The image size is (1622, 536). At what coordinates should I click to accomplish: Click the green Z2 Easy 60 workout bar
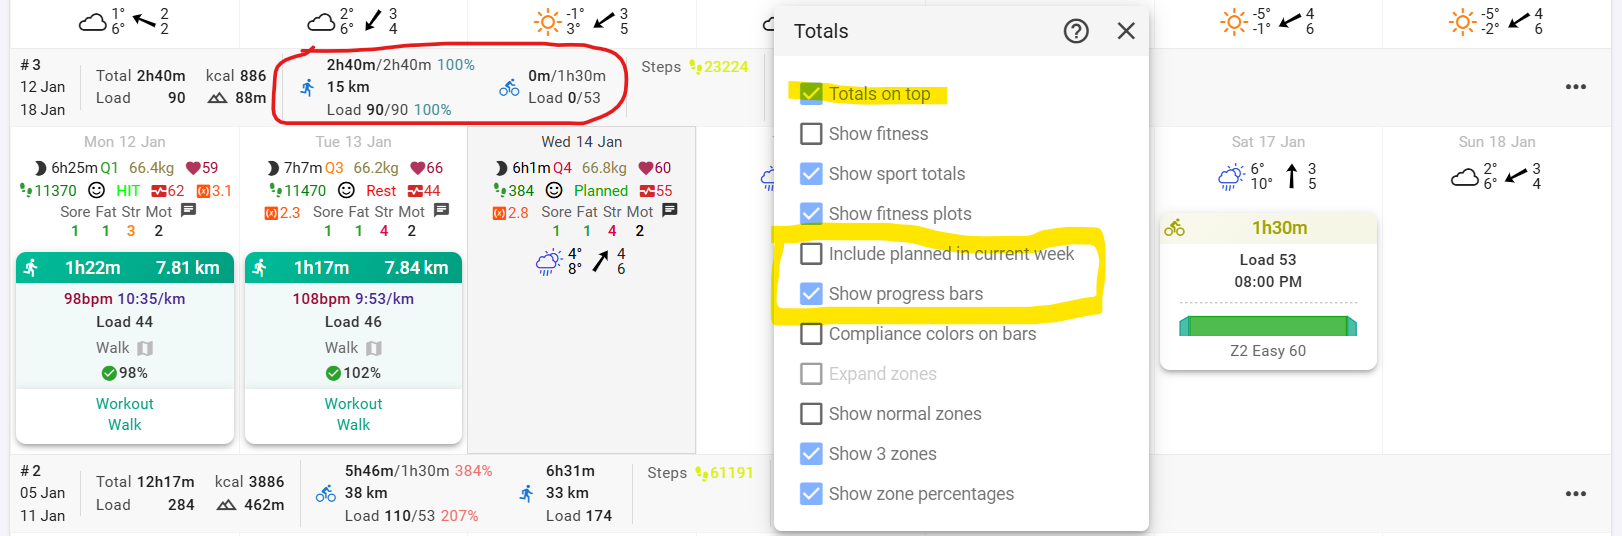(x=1268, y=326)
